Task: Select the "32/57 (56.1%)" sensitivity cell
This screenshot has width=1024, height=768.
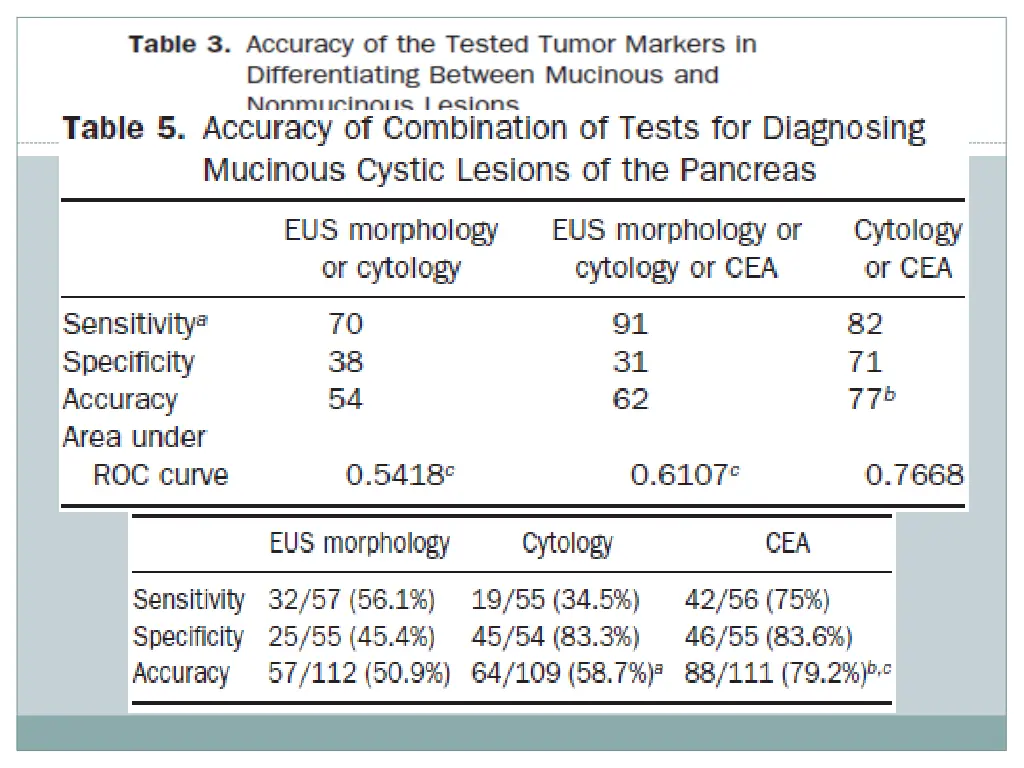Action: 351,601
